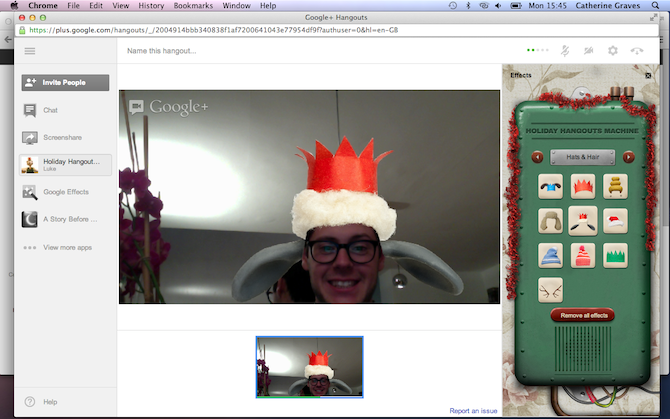Open the Bookmarks menu
This screenshot has height=419, width=670.
coord(193,6)
